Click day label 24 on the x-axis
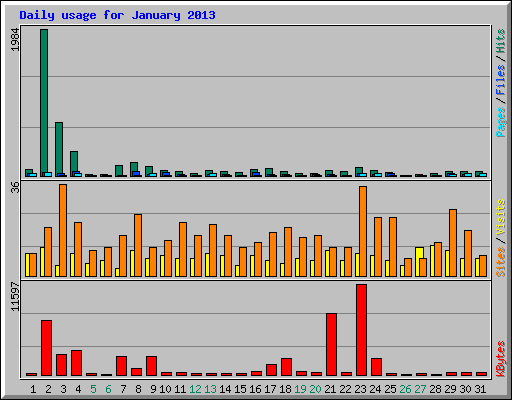This screenshot has width=512, height=400. (375, 389)
